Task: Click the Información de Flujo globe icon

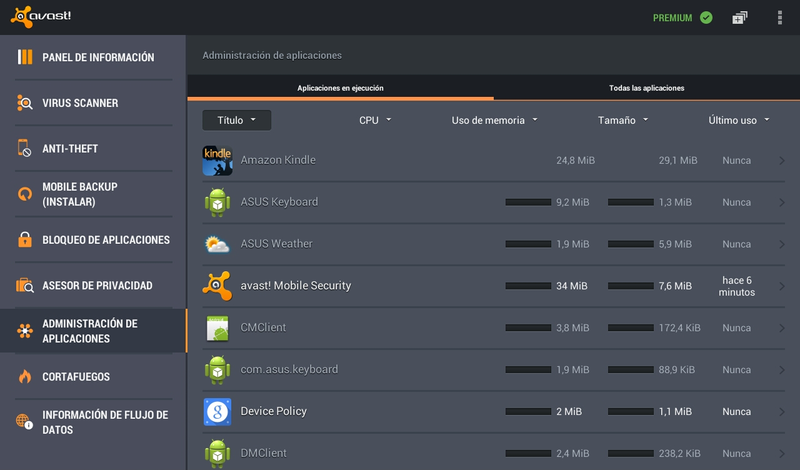Action: (x=24, y=422)
